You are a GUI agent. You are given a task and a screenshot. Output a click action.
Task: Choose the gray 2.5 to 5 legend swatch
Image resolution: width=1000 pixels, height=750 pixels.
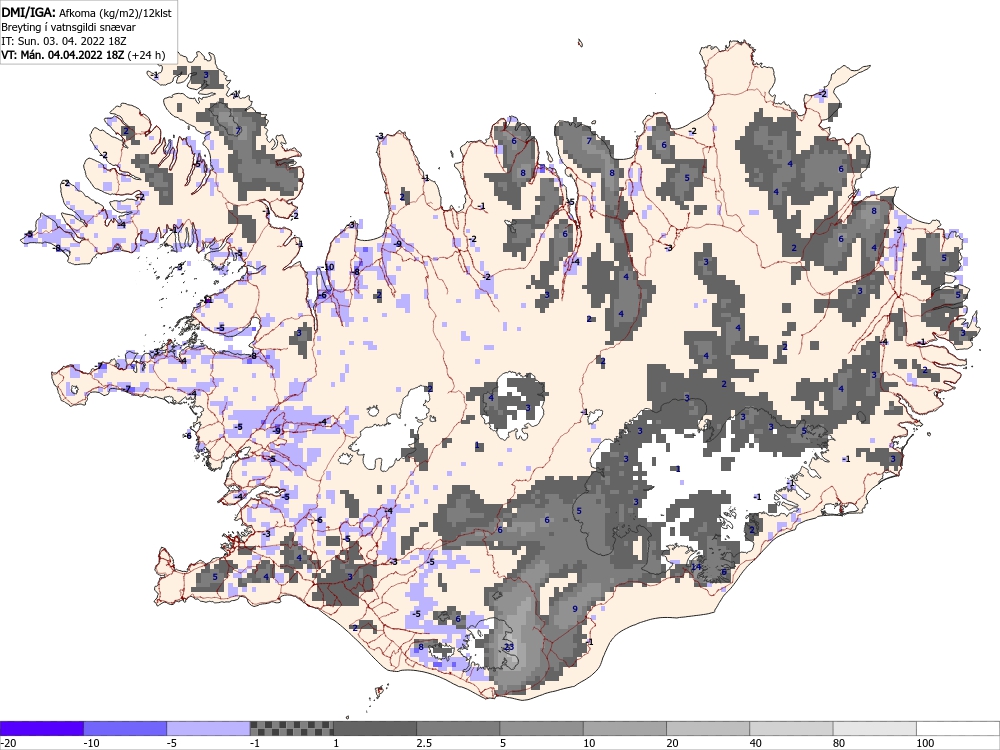pos(458,728)
